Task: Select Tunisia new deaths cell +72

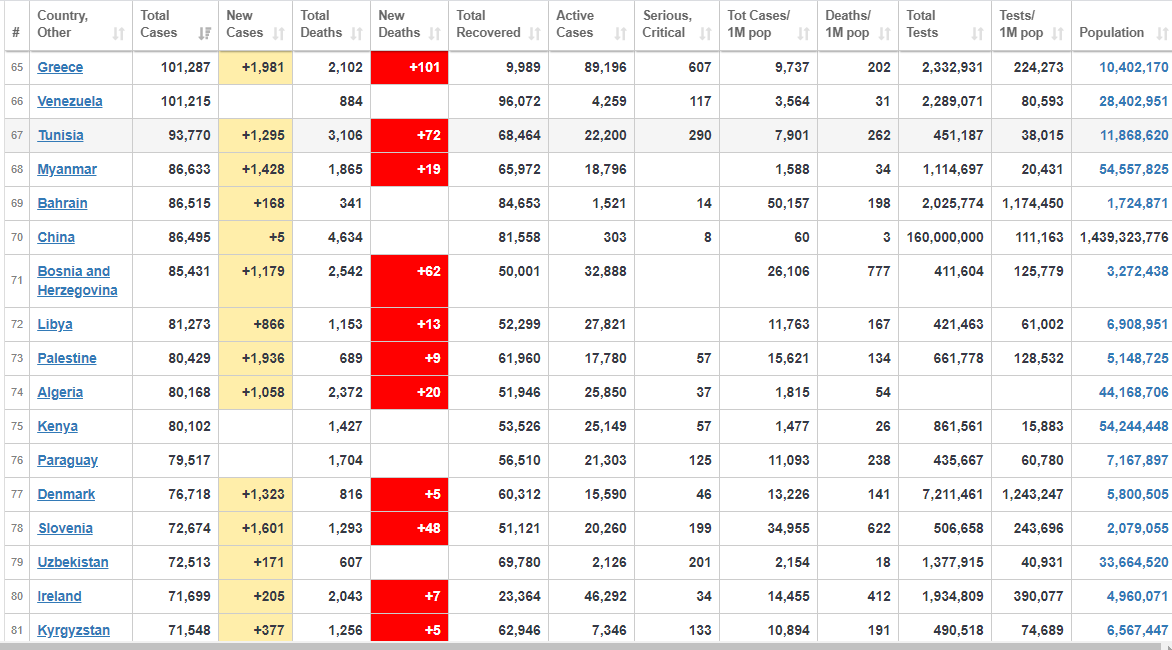Action: coord(410,135)
